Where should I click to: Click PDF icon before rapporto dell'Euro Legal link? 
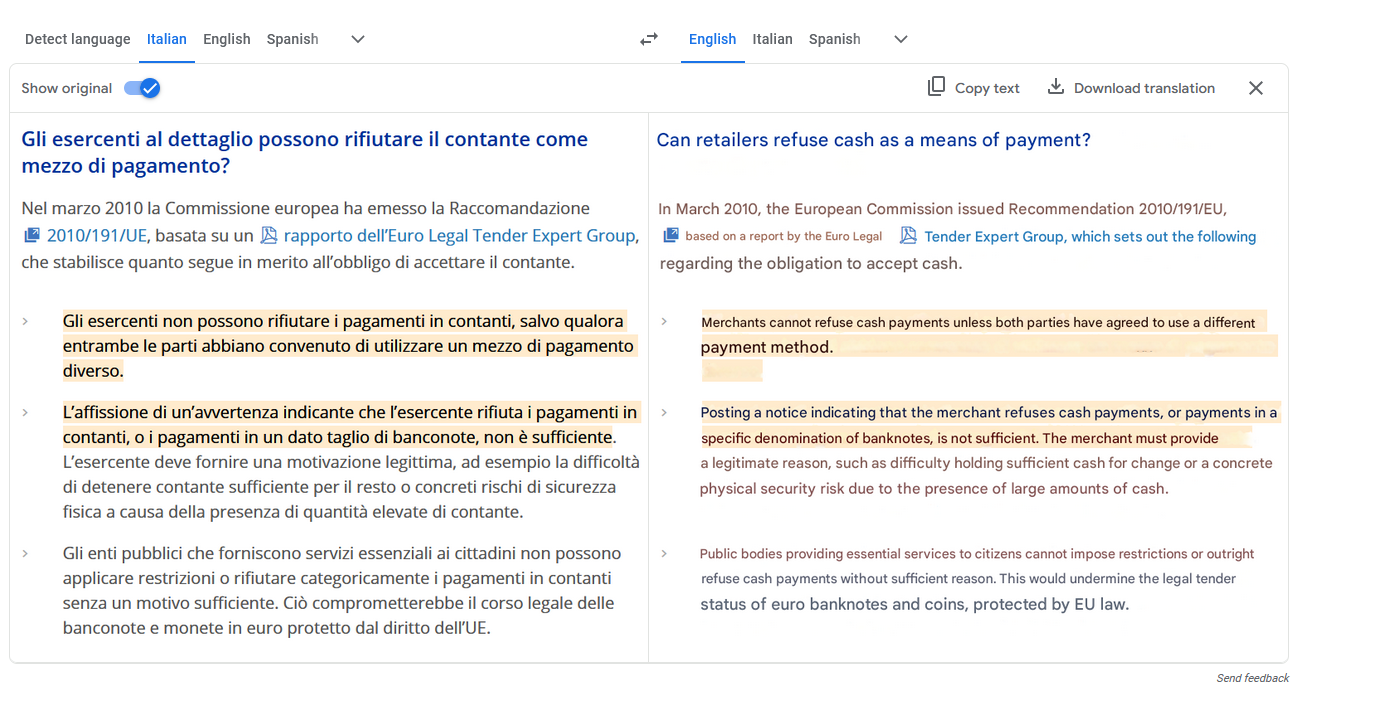[x=269, y=236]
